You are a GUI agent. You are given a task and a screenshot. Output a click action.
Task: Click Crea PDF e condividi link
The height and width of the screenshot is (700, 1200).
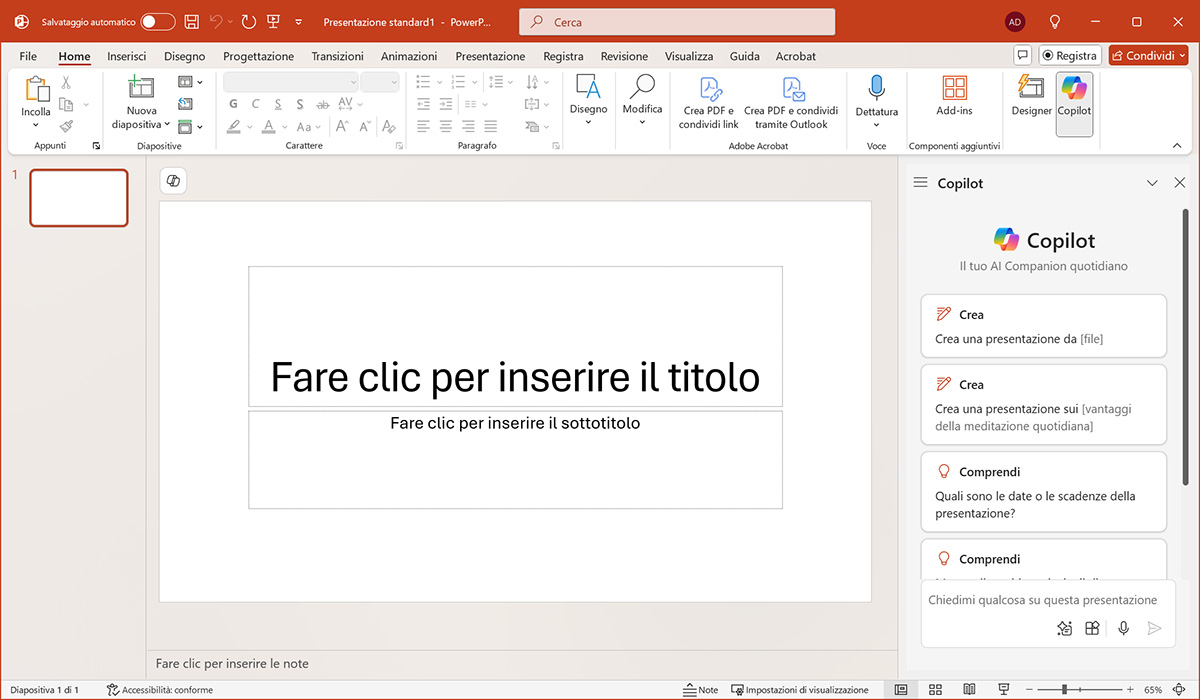pos(708,102)
